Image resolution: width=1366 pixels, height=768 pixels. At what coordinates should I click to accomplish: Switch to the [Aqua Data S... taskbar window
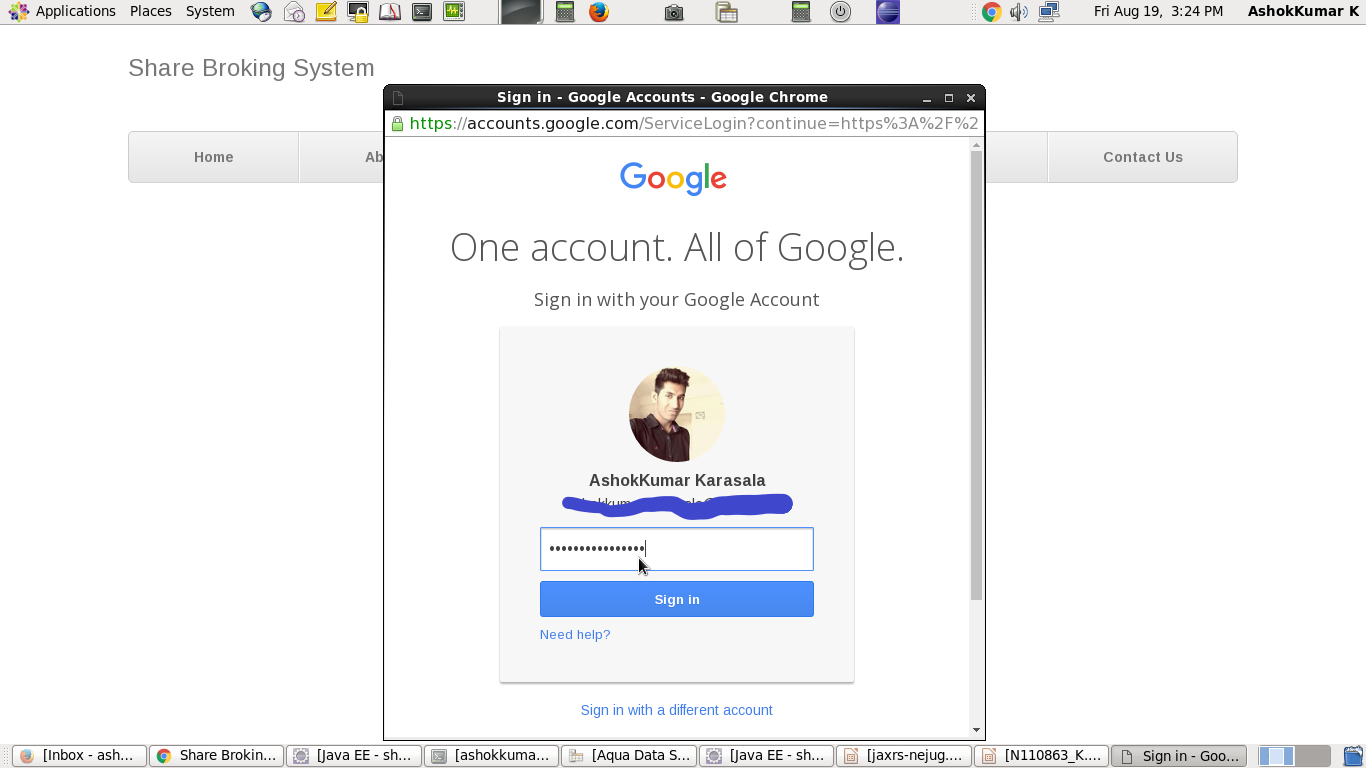click(x=628, y=756)
